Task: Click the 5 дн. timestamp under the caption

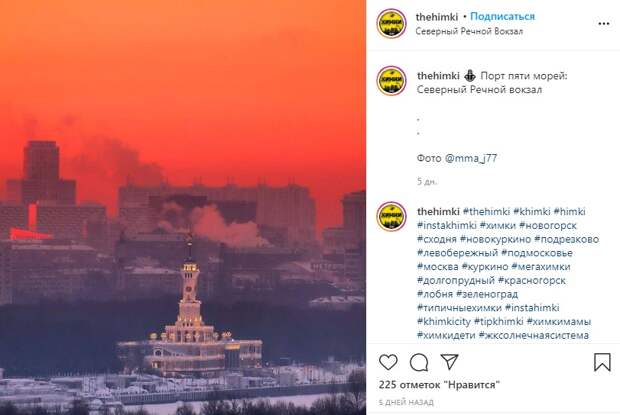Action: (x=427, y=181)
